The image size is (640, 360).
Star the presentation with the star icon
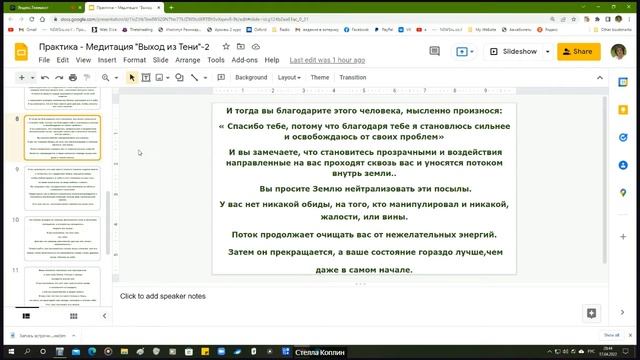(x=226, y=47)
